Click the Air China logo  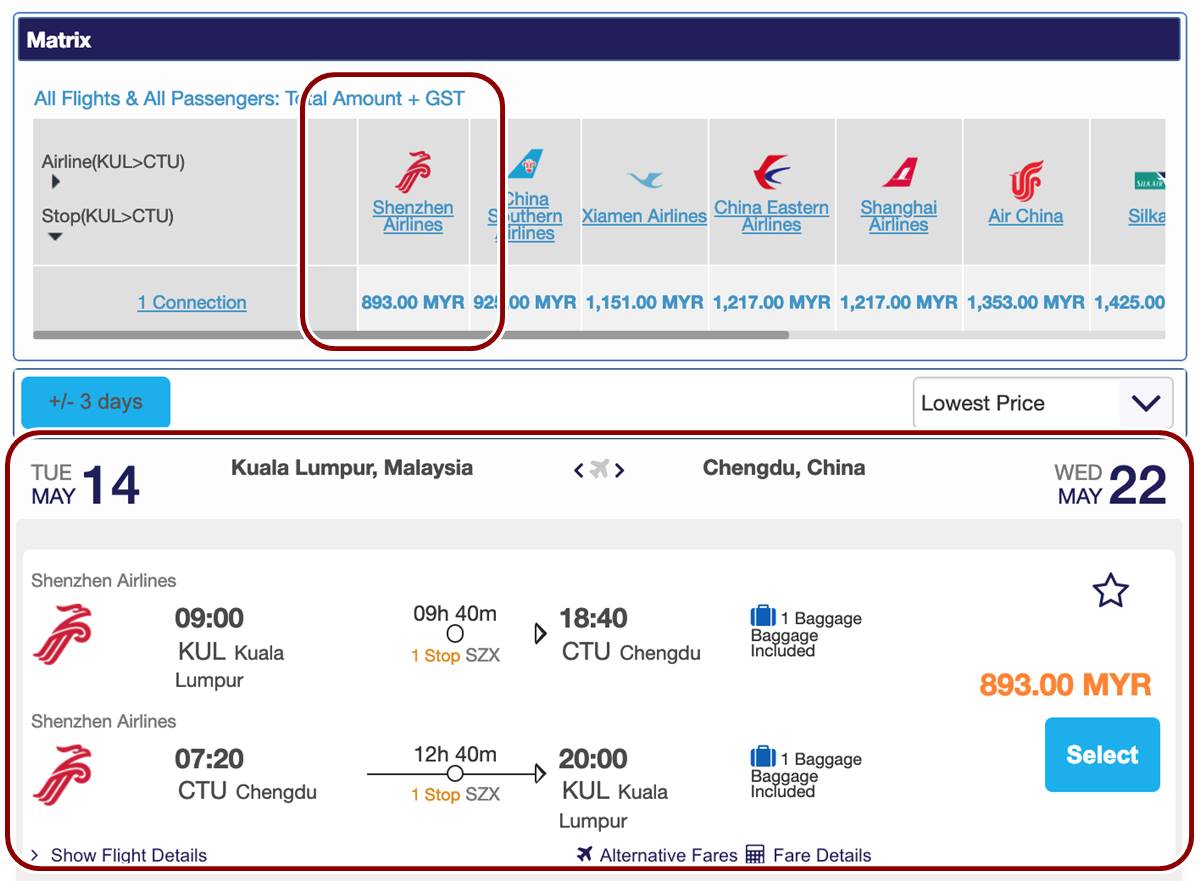tap(1026, 181)
